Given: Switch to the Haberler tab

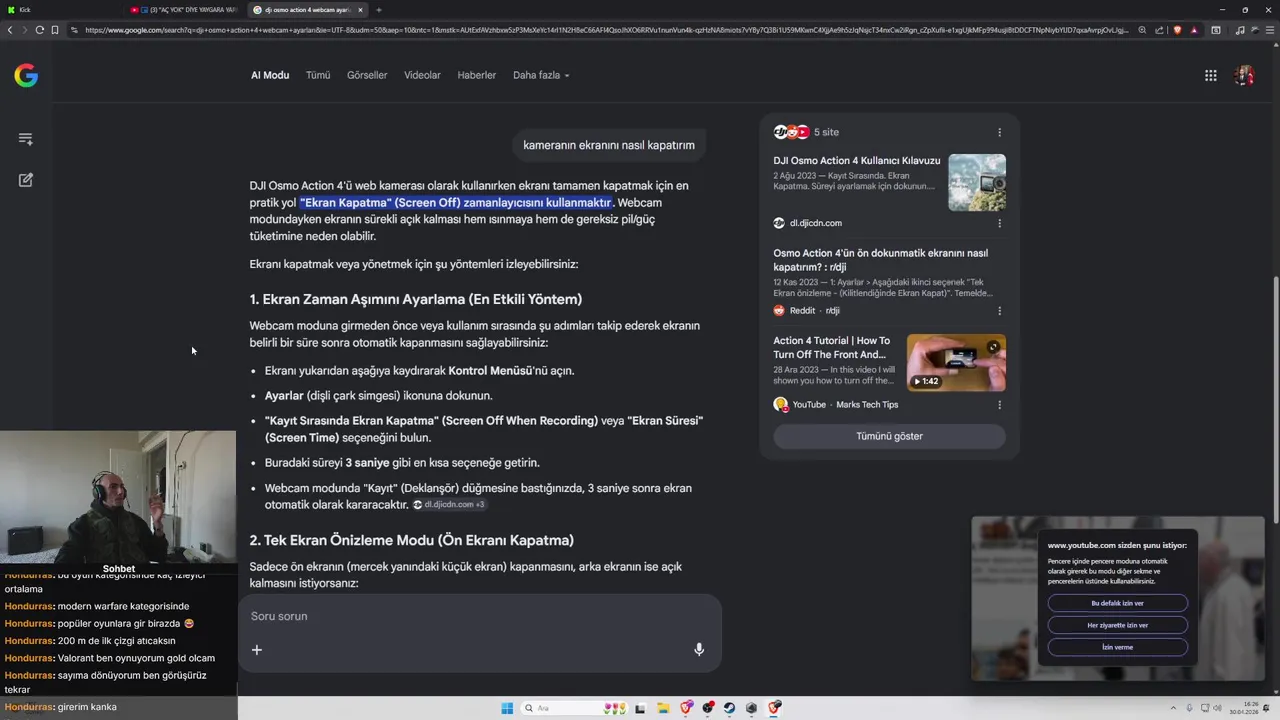Looking at the screenshot, I should coord(477,75).
